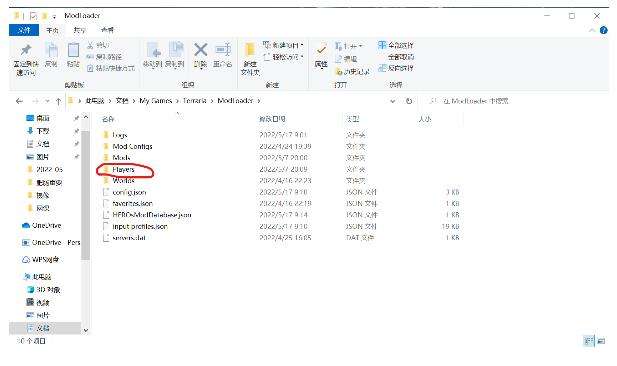Screen dimensions: 617x366
Task: Open the File ribbon tab
Action: click(24, 30)
